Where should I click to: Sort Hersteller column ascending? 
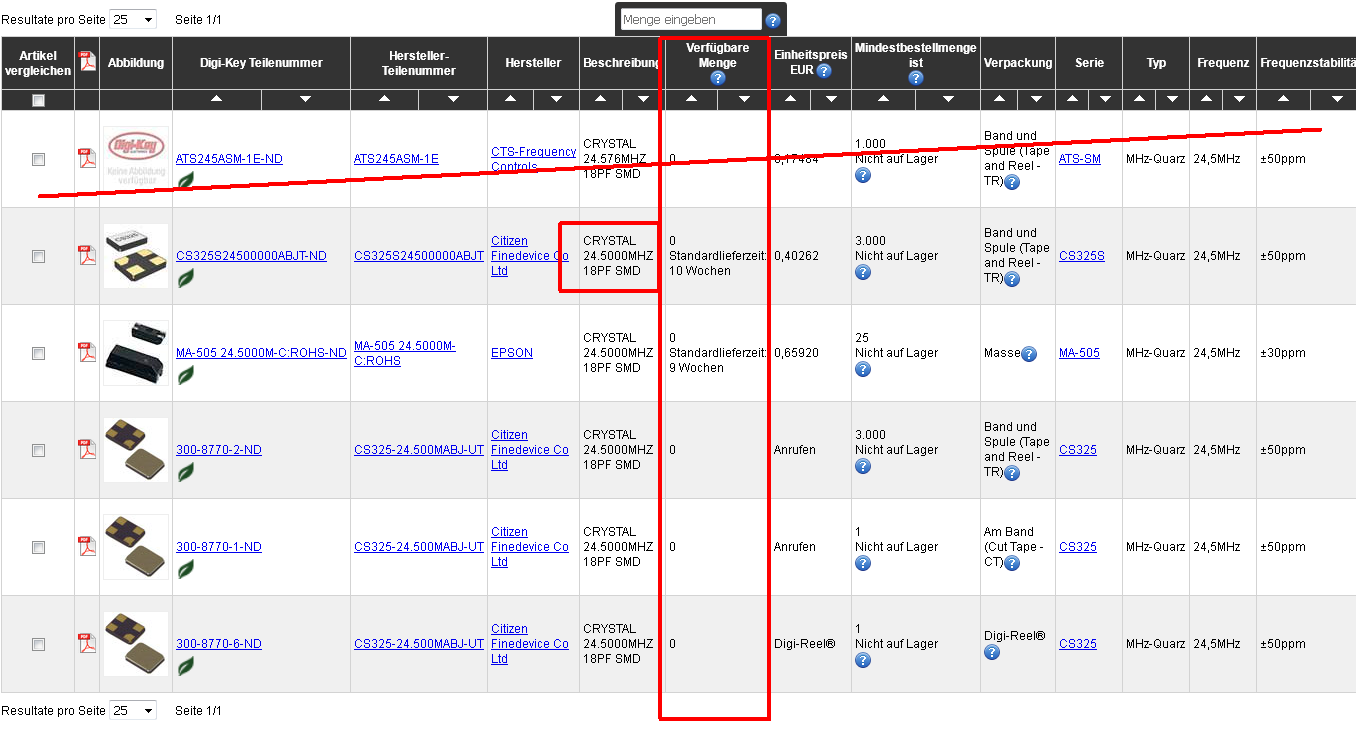(x=511, y=100)
